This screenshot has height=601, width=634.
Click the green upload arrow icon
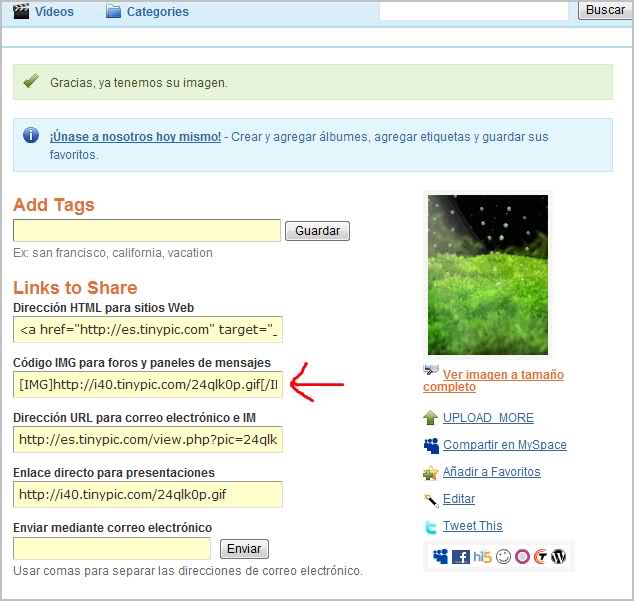tap(431, 418)
